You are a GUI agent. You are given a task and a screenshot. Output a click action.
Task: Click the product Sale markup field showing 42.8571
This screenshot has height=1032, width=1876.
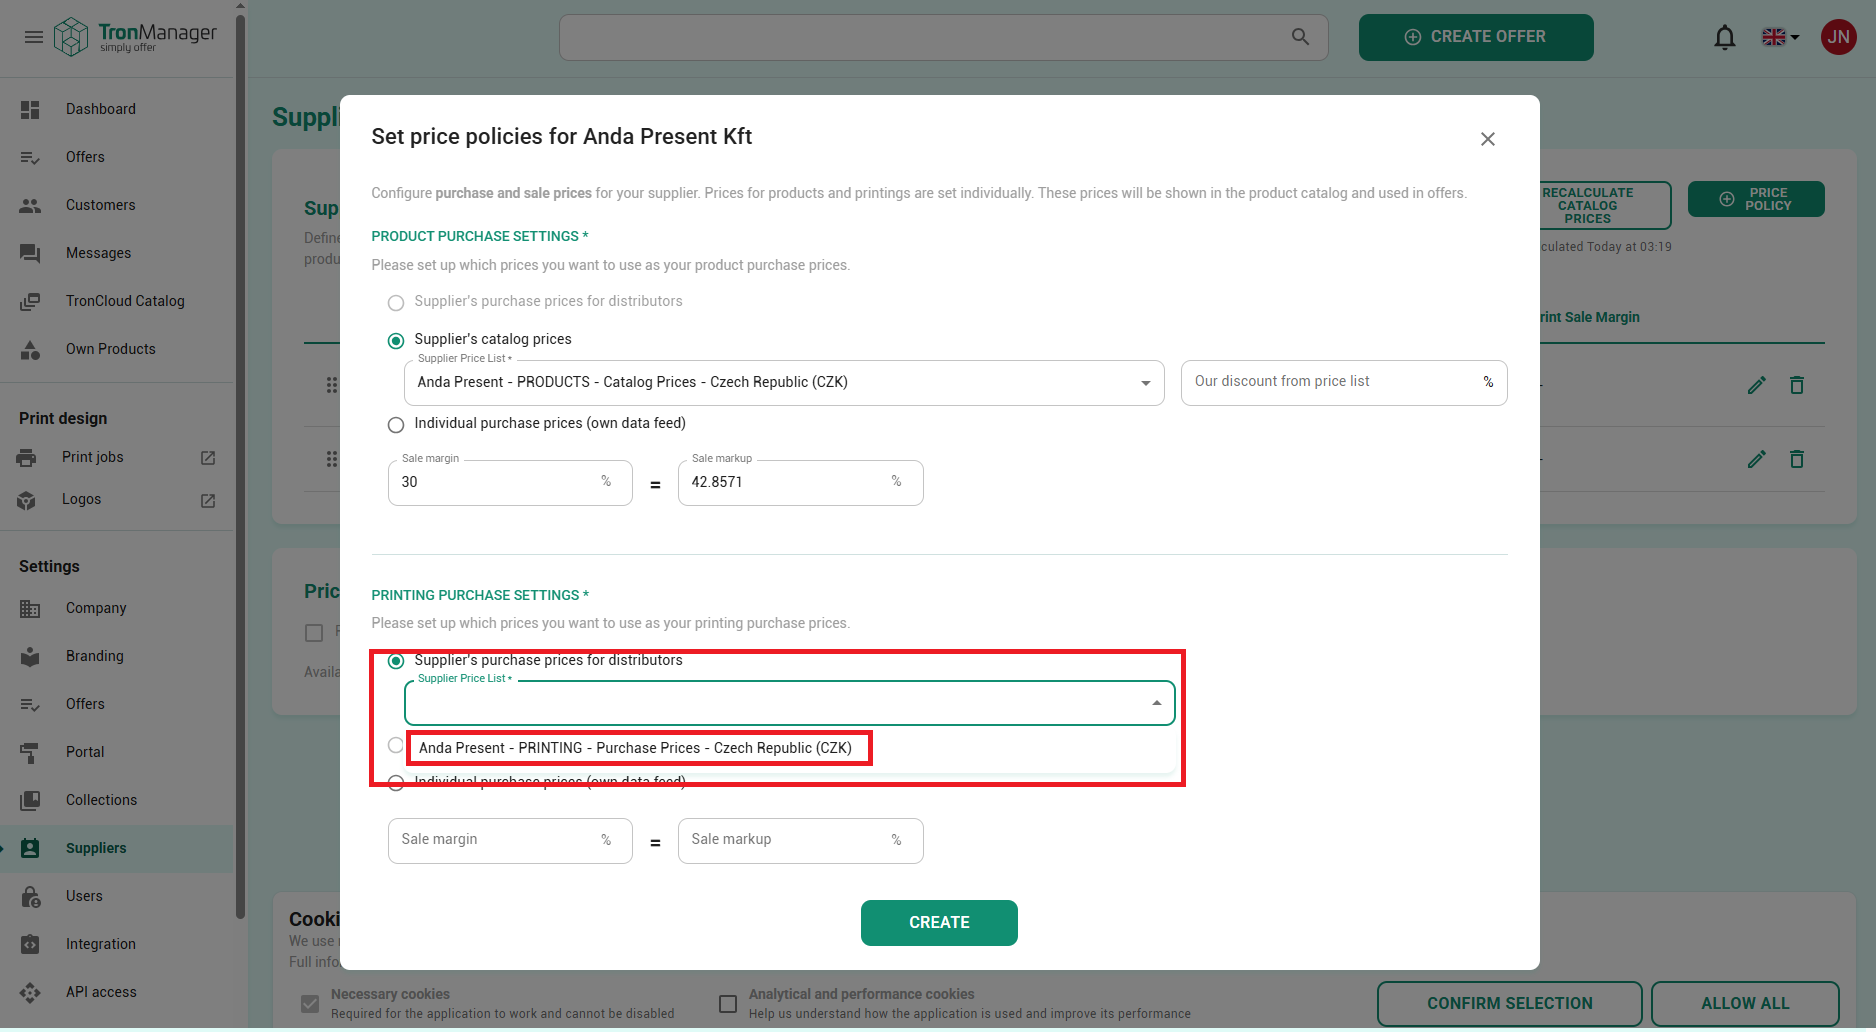[x=800, y=483]
